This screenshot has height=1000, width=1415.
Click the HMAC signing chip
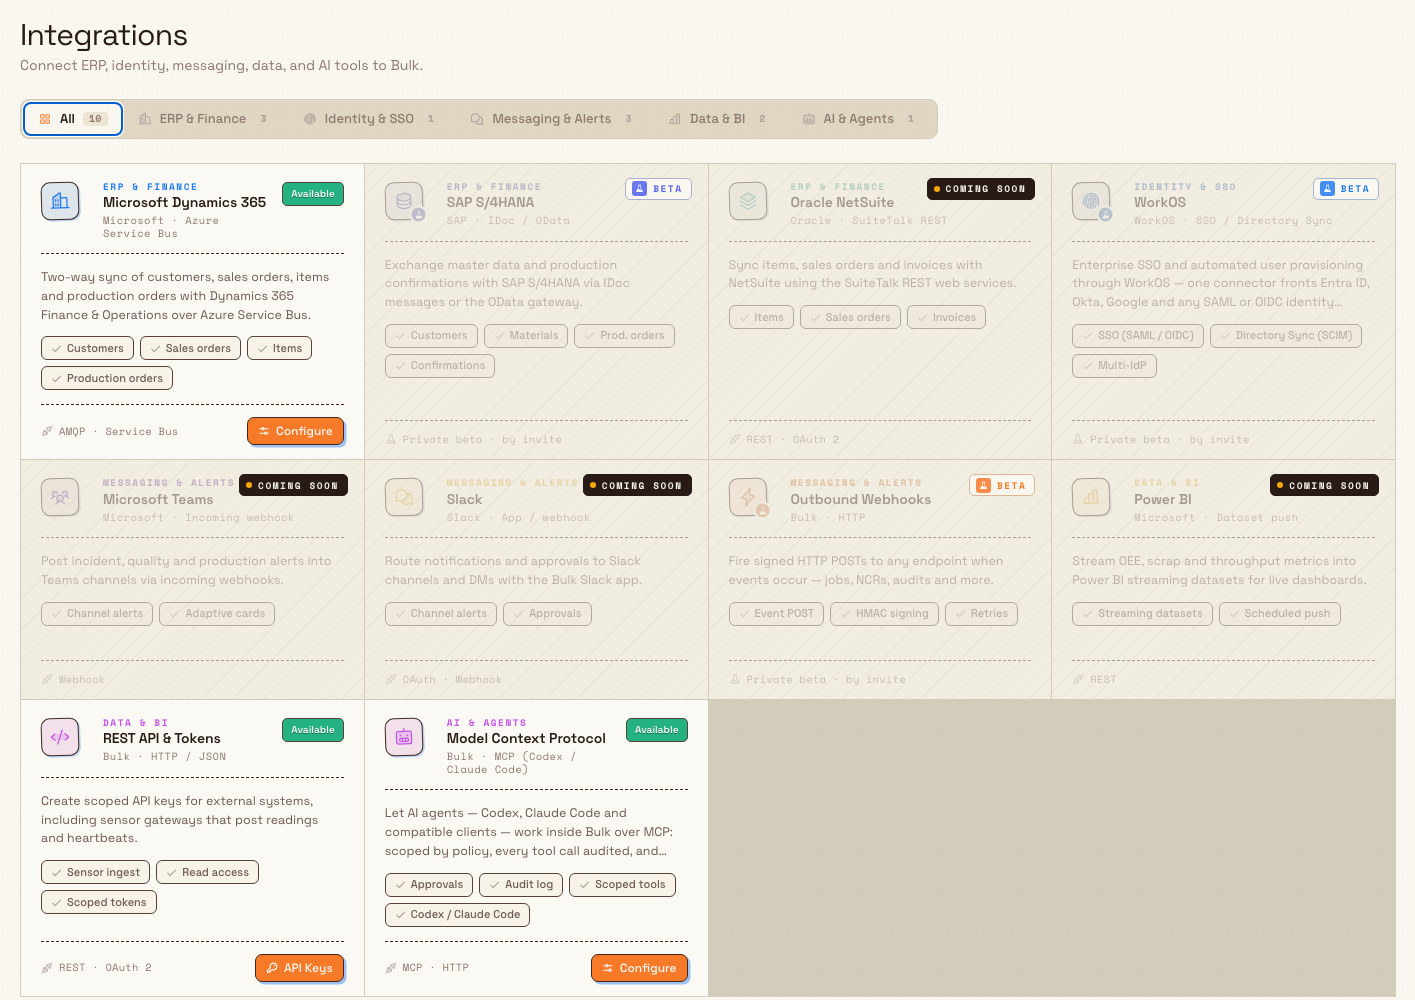coord(884,614)
